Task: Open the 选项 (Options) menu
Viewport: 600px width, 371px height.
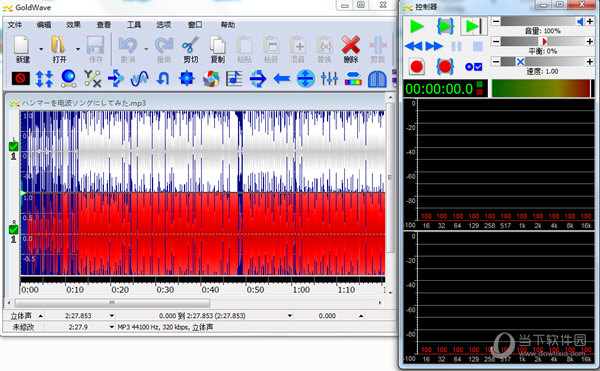Action: point(163,25)
